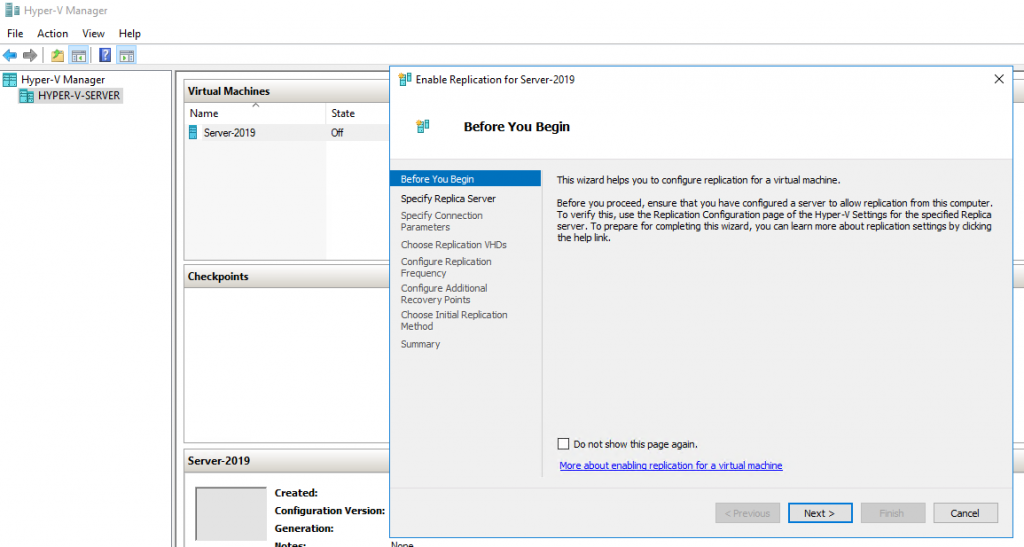Click the disabled Previous button

coord(747,513)
